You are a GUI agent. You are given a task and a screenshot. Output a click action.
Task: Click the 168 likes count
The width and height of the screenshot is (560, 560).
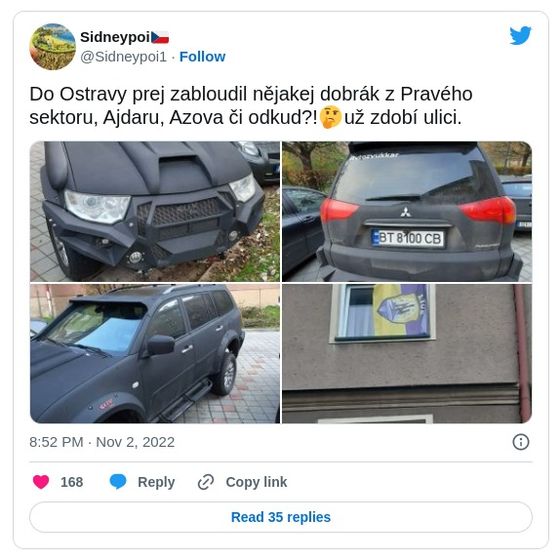pyautogui.click(x=72, y=482)
